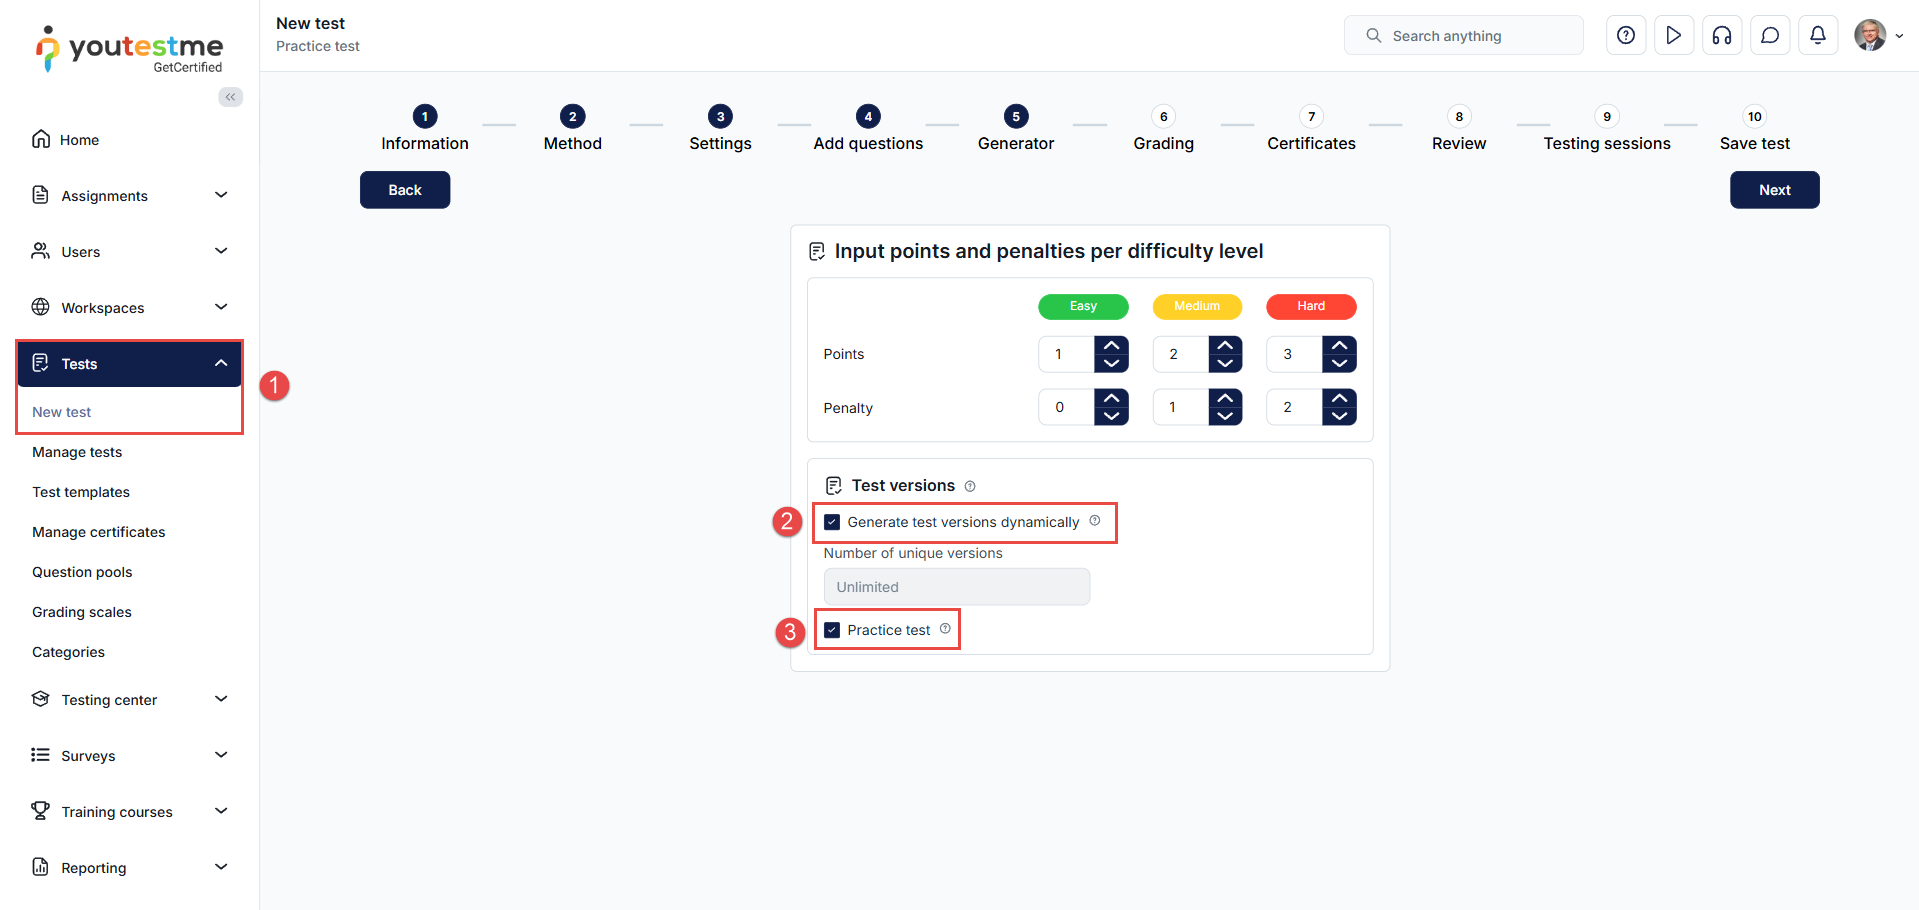Collapse the sidebar with double-chevron icon
1919x910 pixels.
click(231, 97)
